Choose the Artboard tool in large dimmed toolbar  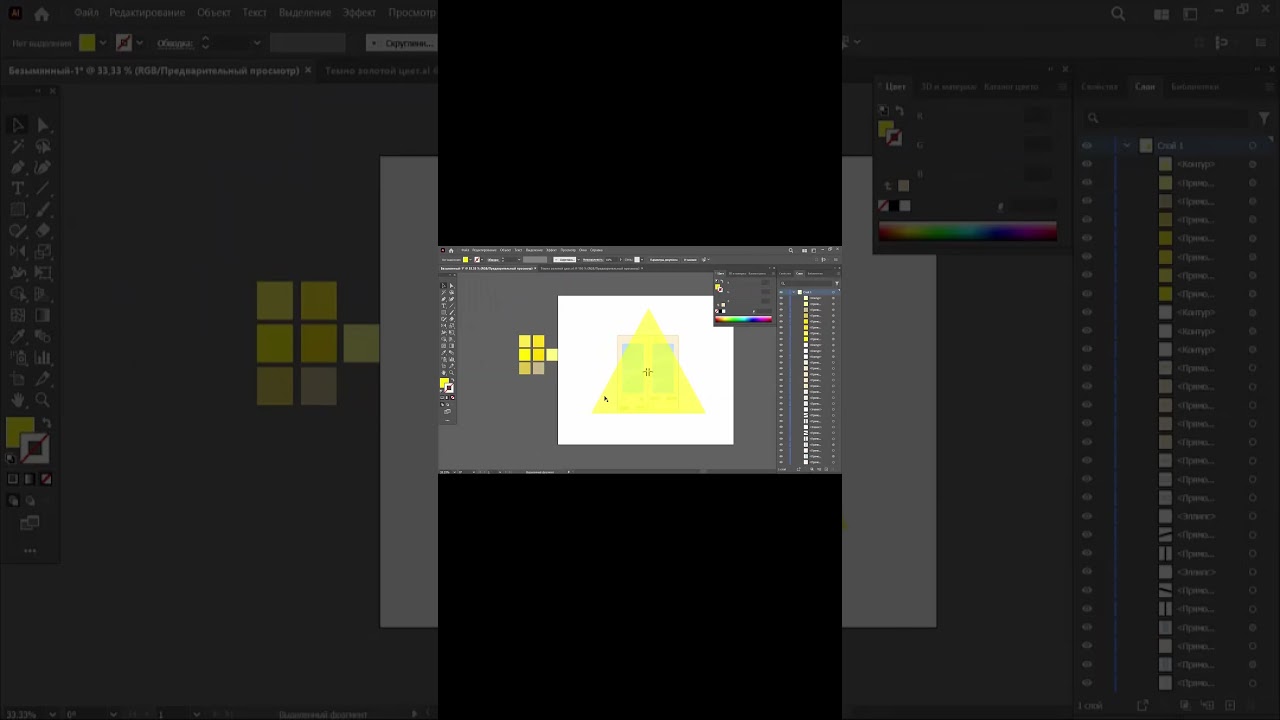click(18, 378)
